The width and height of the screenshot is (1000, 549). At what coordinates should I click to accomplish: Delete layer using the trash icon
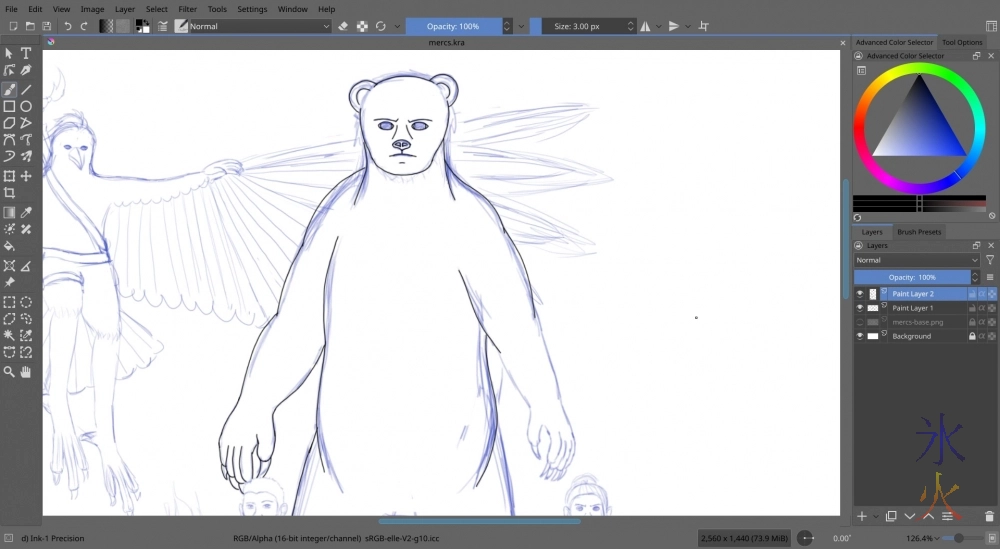[x=989, y=516]
